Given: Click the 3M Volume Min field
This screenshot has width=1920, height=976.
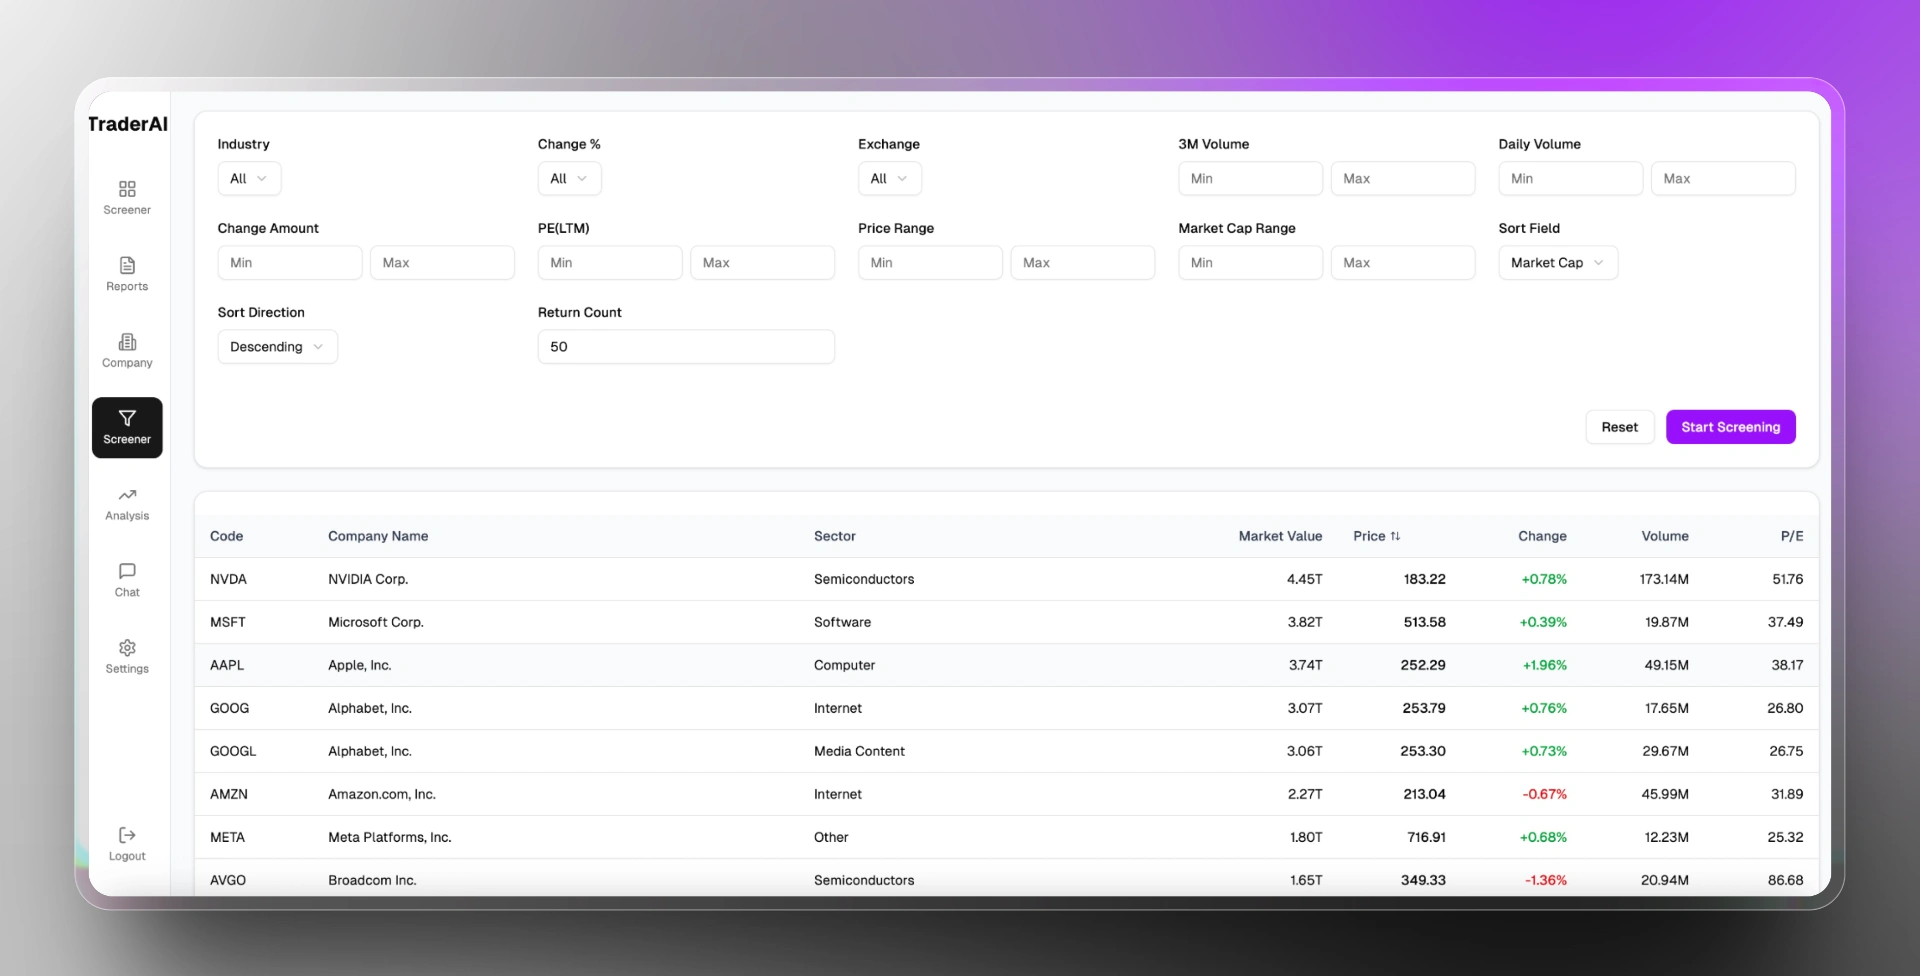Looking at the screenshot, I should [x=1250, y=179].
